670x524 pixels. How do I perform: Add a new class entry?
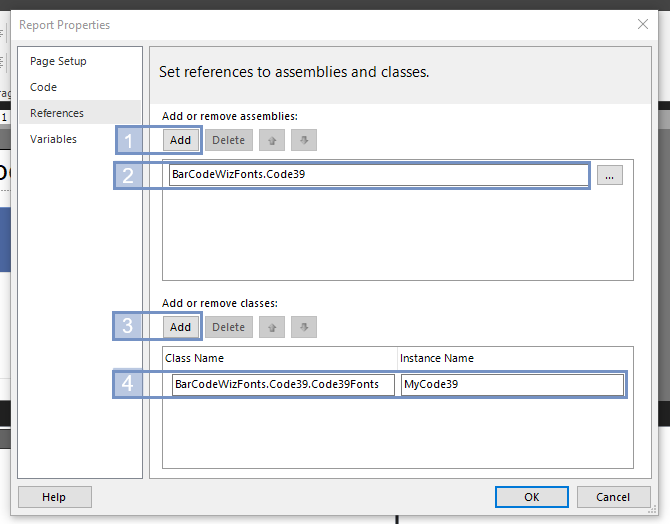[180, 327]
